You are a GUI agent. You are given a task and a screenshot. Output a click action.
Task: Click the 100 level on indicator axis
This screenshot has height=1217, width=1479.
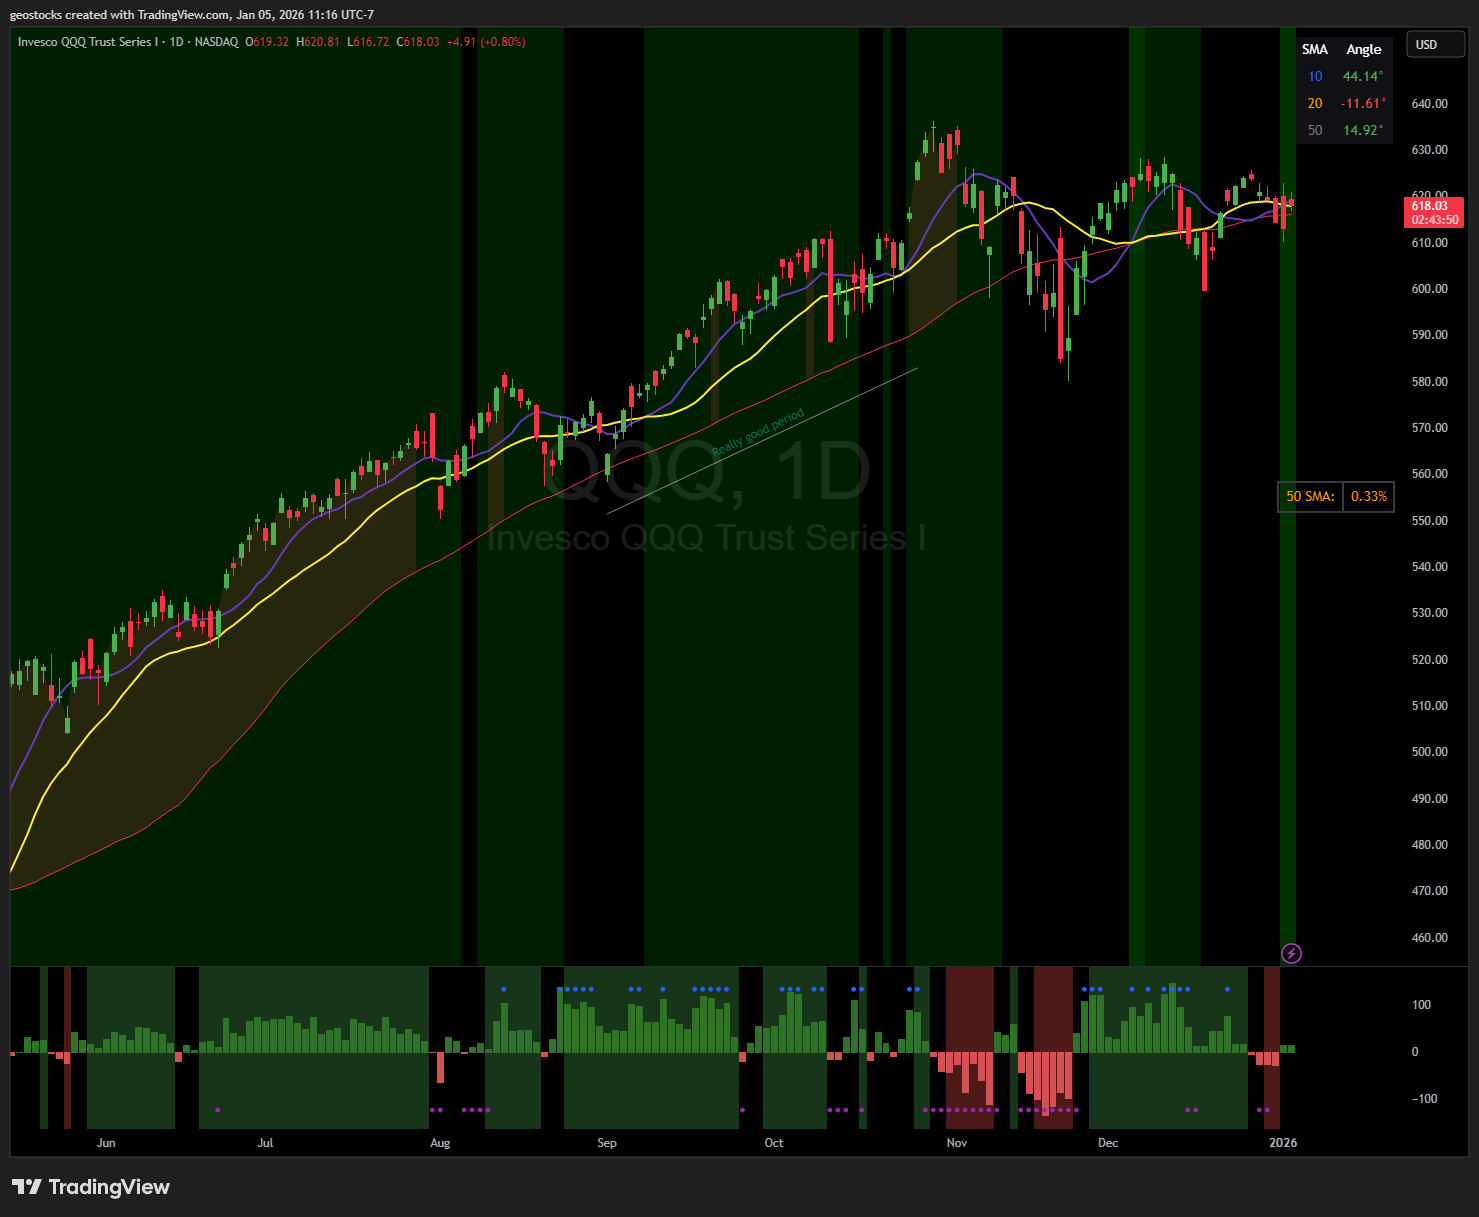click(x=1421, y=1005)
